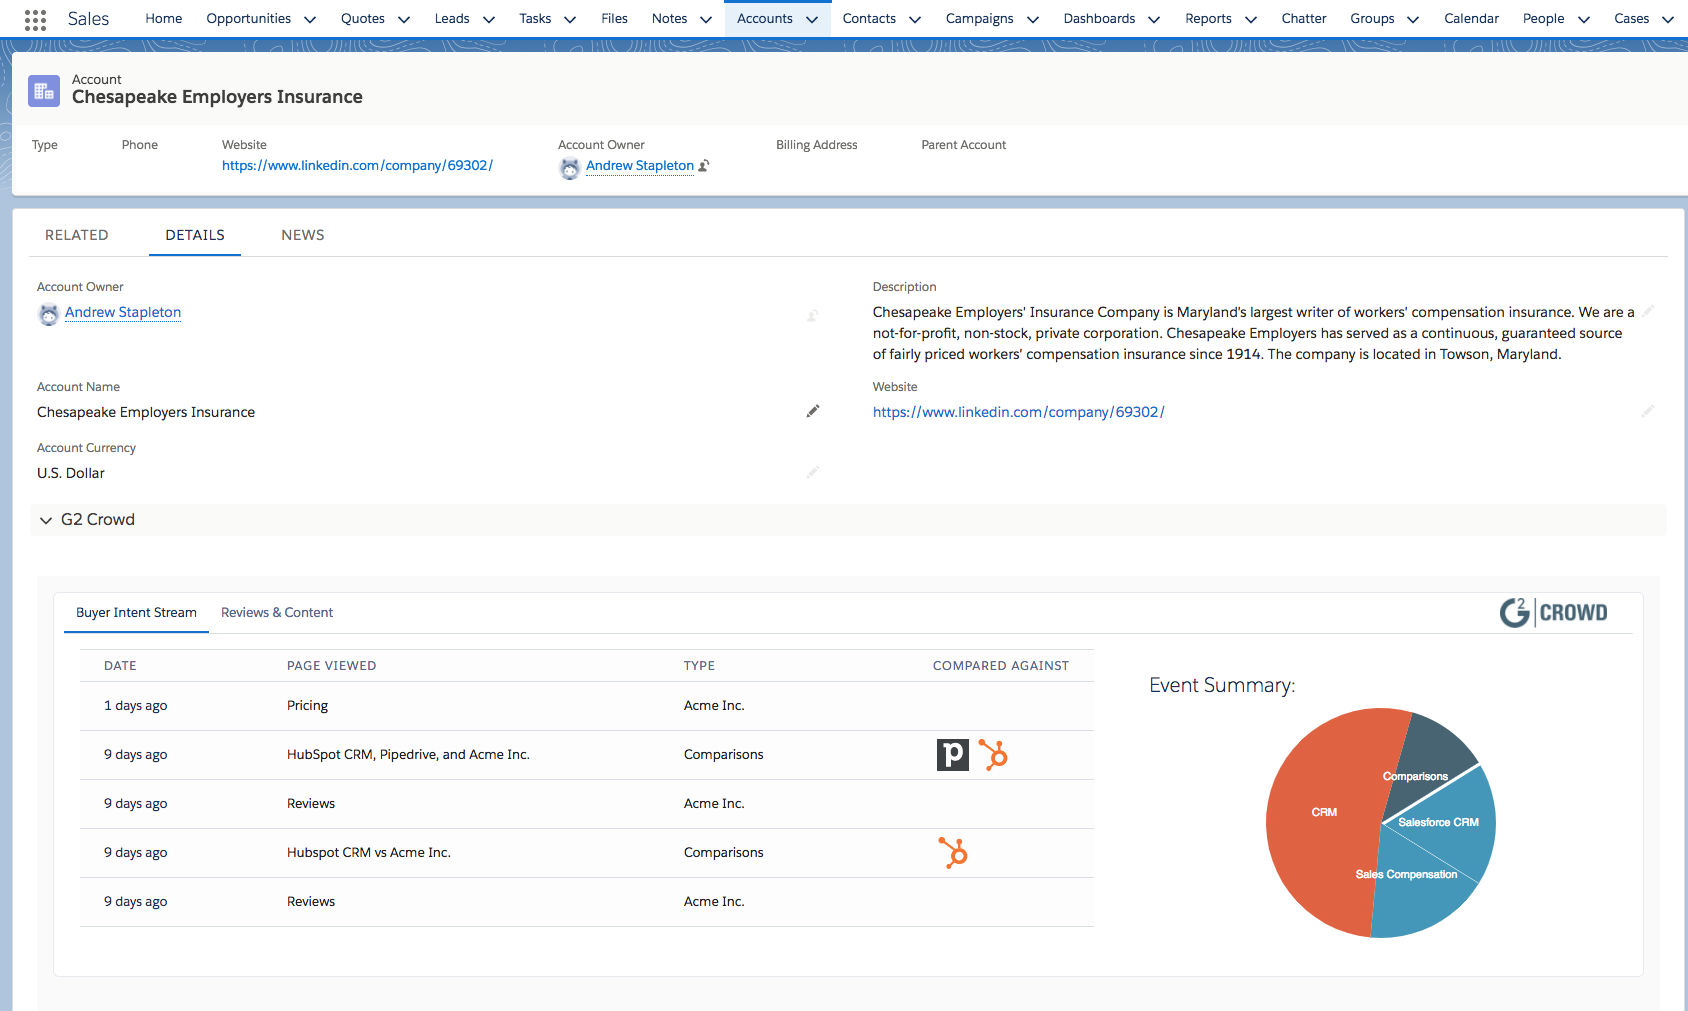Open the Reviews & Content tab
The width and height of the screenshot is (1688, 1011).
click(x=277, y=613)
